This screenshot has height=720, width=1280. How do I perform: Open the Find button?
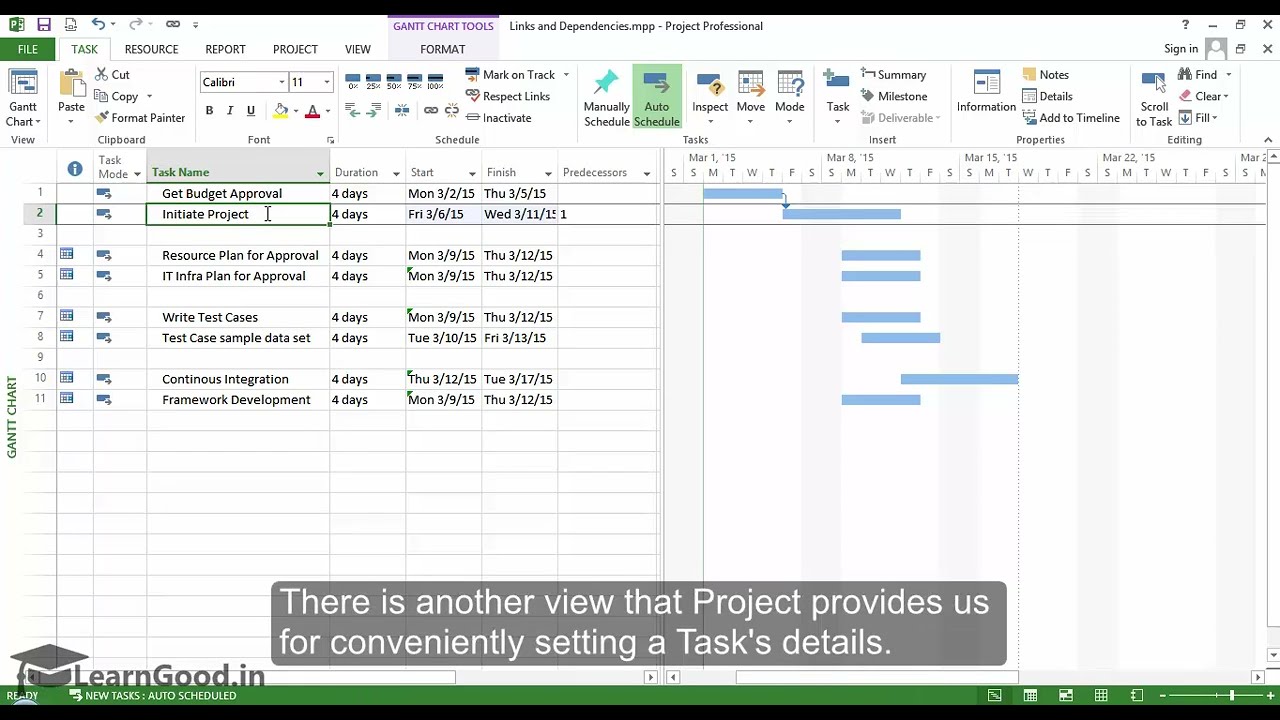click(1197, 75)
